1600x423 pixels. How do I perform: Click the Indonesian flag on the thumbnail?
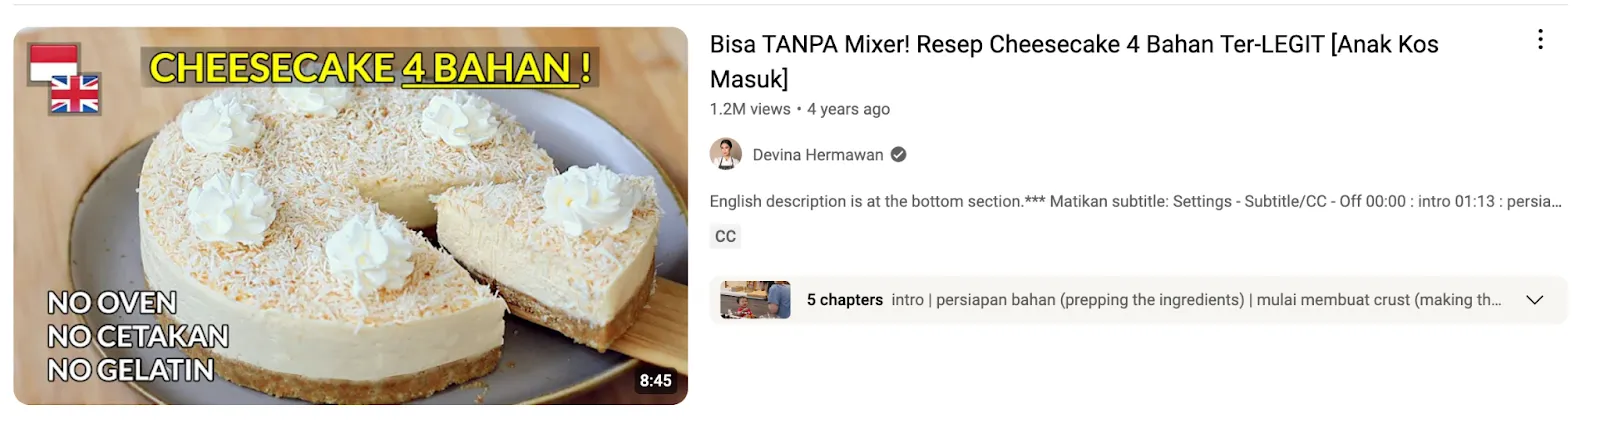(53, 62)
